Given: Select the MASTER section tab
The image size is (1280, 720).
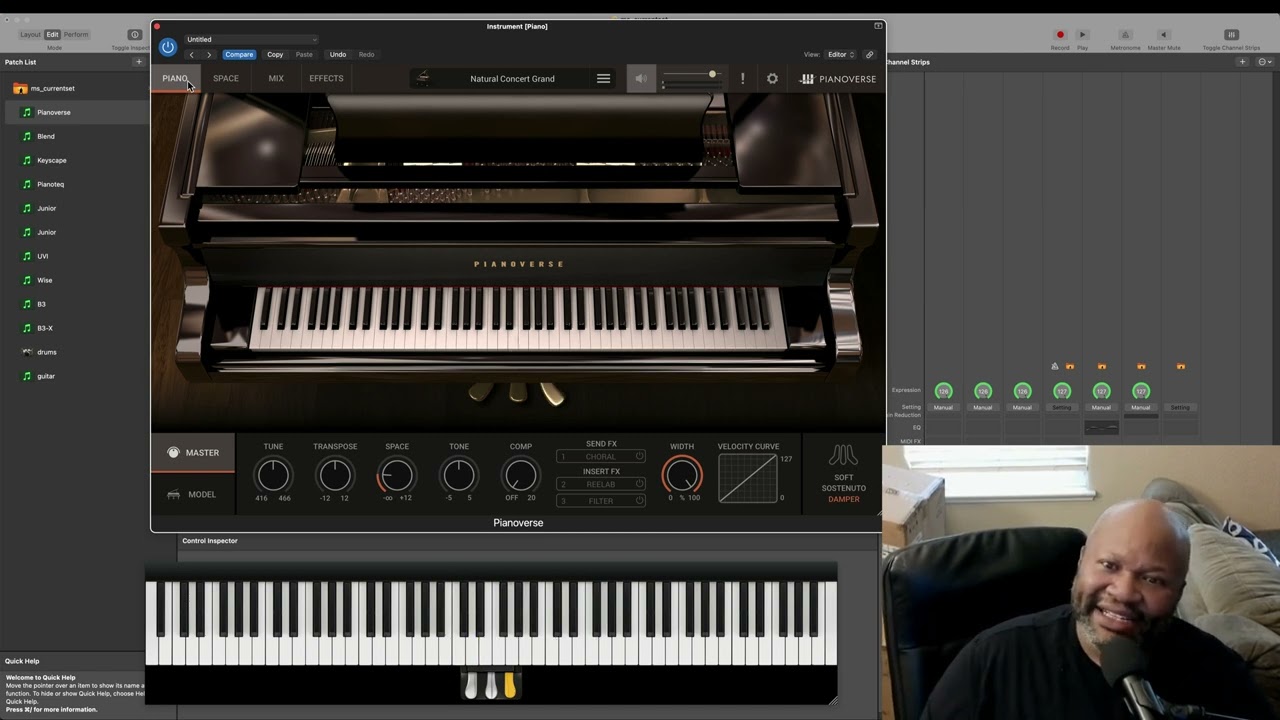Looking at the screenshot, I should point(193,453).
